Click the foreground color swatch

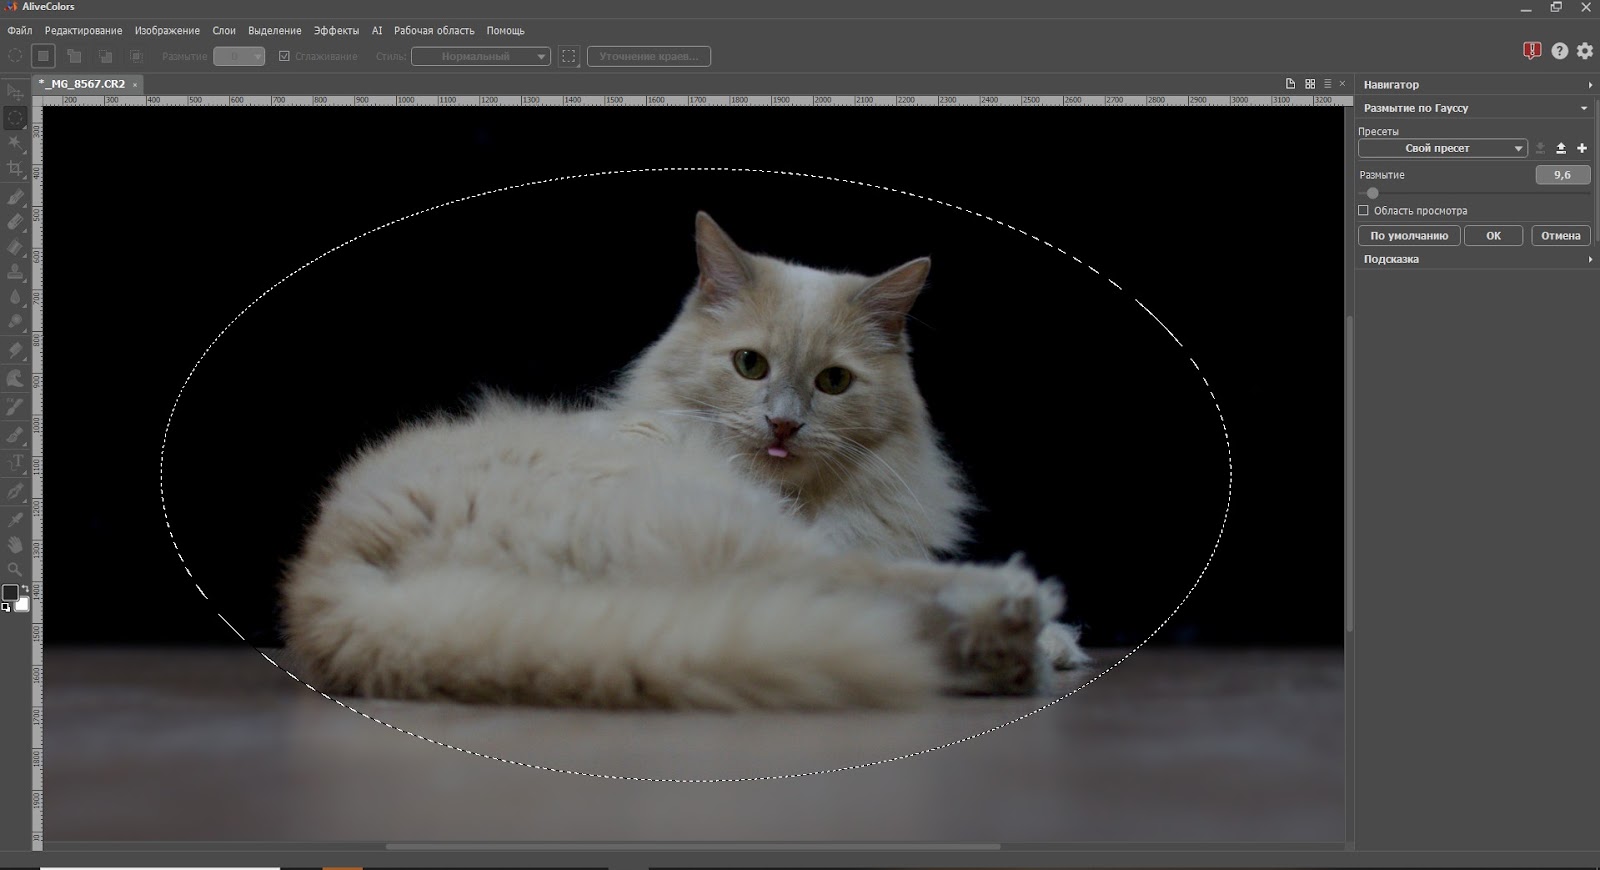[x=10, y=593]
